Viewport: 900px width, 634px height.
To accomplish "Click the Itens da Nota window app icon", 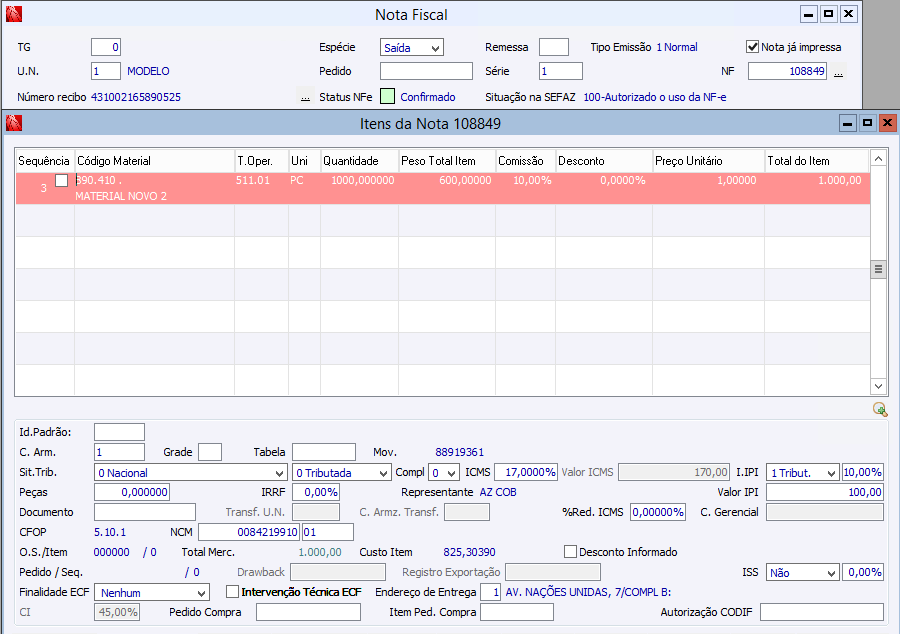I will [13, 123].
